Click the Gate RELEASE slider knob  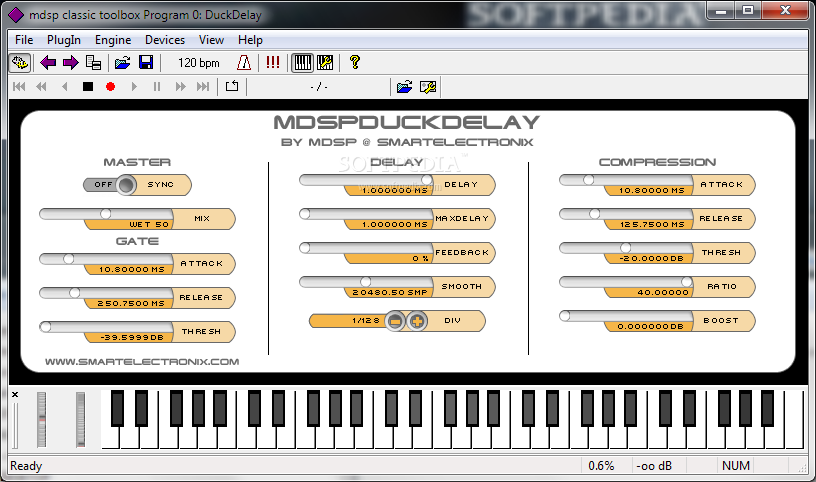point(74,293)
